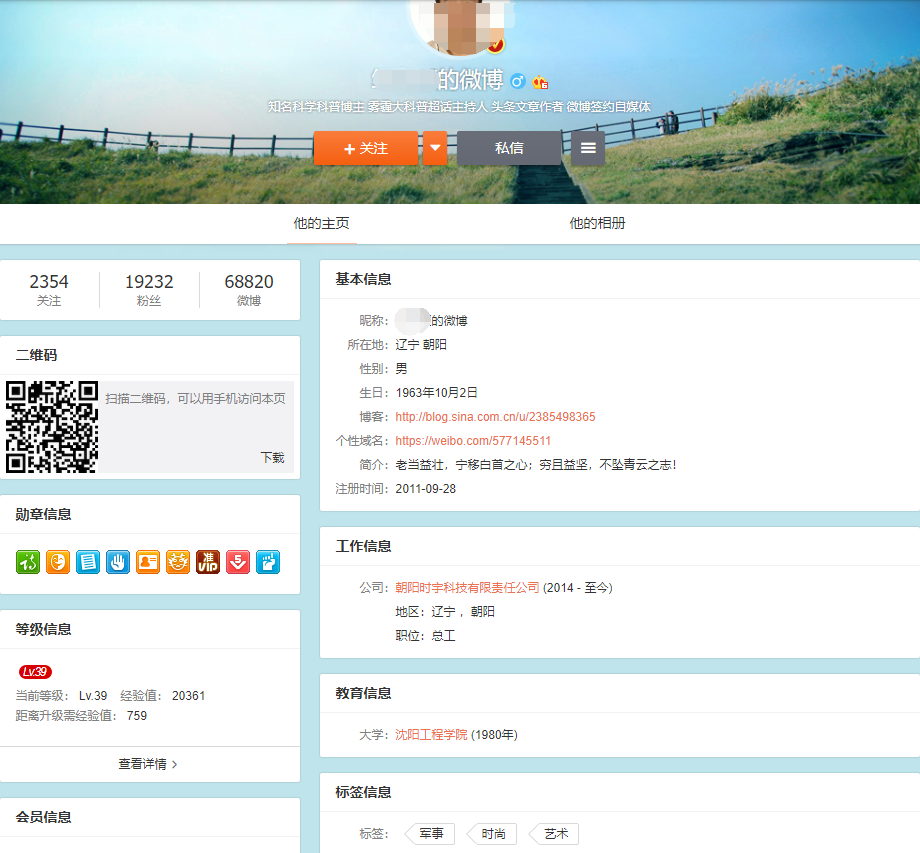Click 下载 to download QR code
Screen dimensions: 920x853
272,457
